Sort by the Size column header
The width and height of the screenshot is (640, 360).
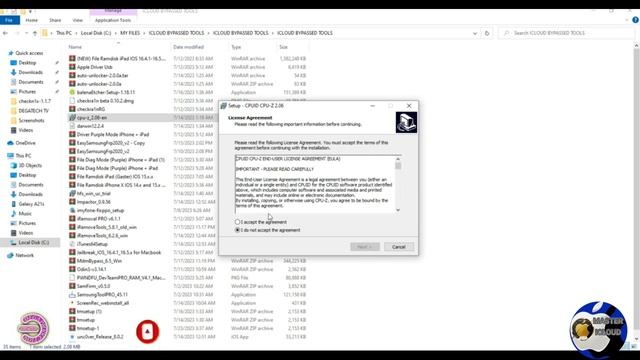(x=283, y=47)
